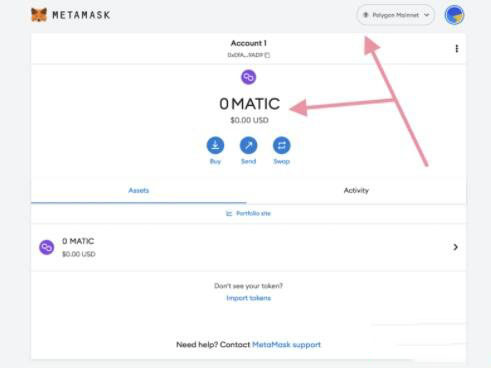Screen dimensions: 491x368
Task: Click the MetaMask fox logo
Action: [39, 15]
